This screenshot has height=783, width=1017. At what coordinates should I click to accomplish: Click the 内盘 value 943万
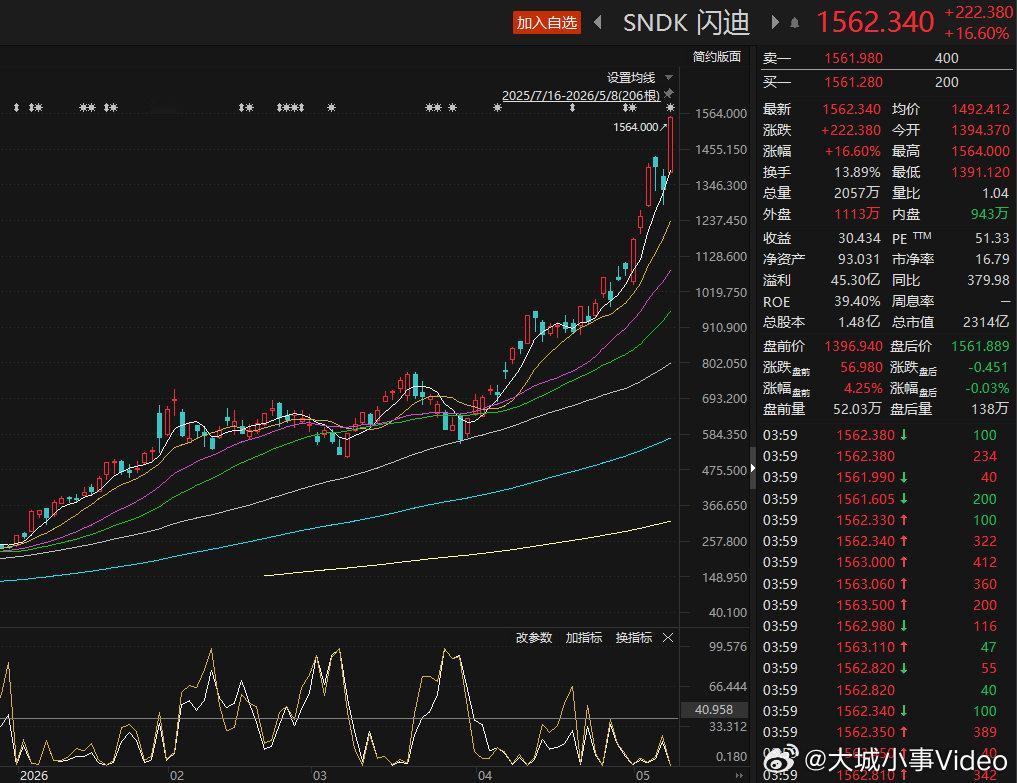pos(990,213)
